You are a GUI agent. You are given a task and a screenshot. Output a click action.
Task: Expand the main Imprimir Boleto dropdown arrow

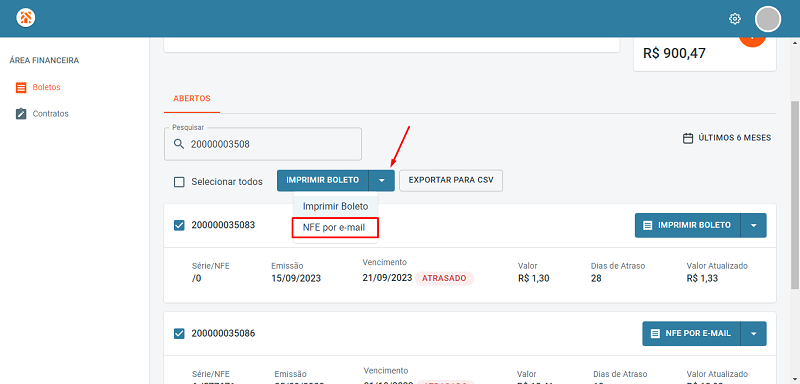pyautogui.click(x=382, y=181)
